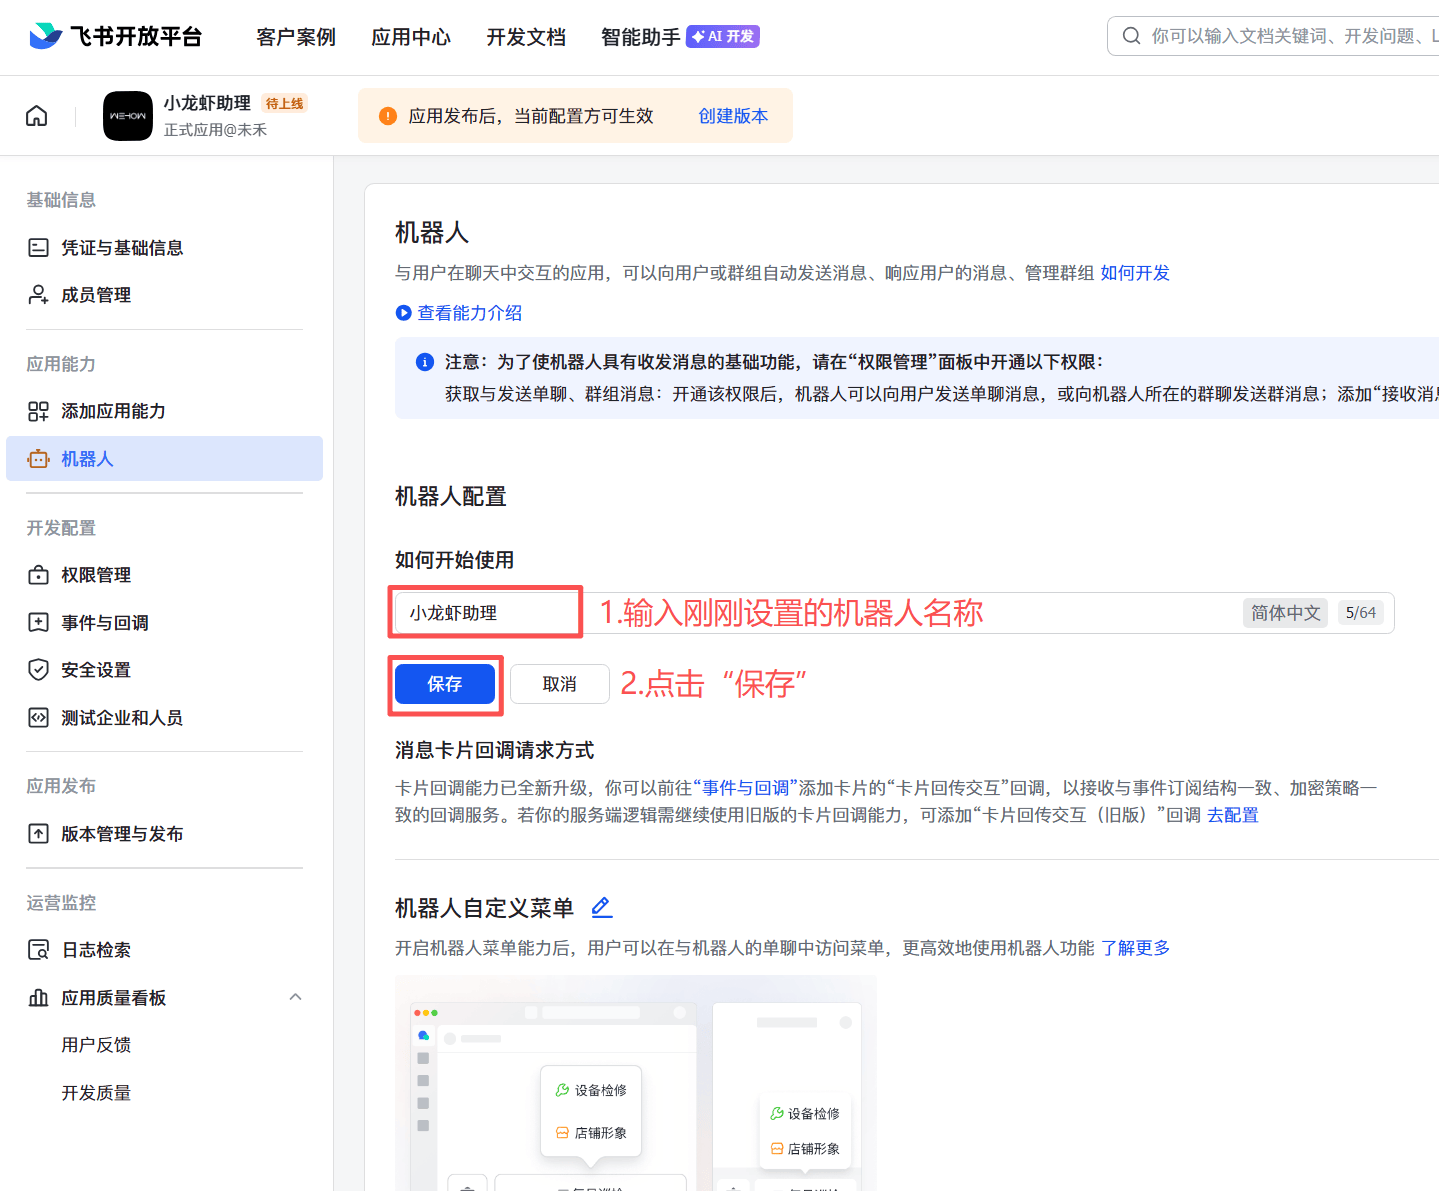Click the 安全设置 shield icon
This screenshot has height=1191, width=1439.
tap(38, 669)
